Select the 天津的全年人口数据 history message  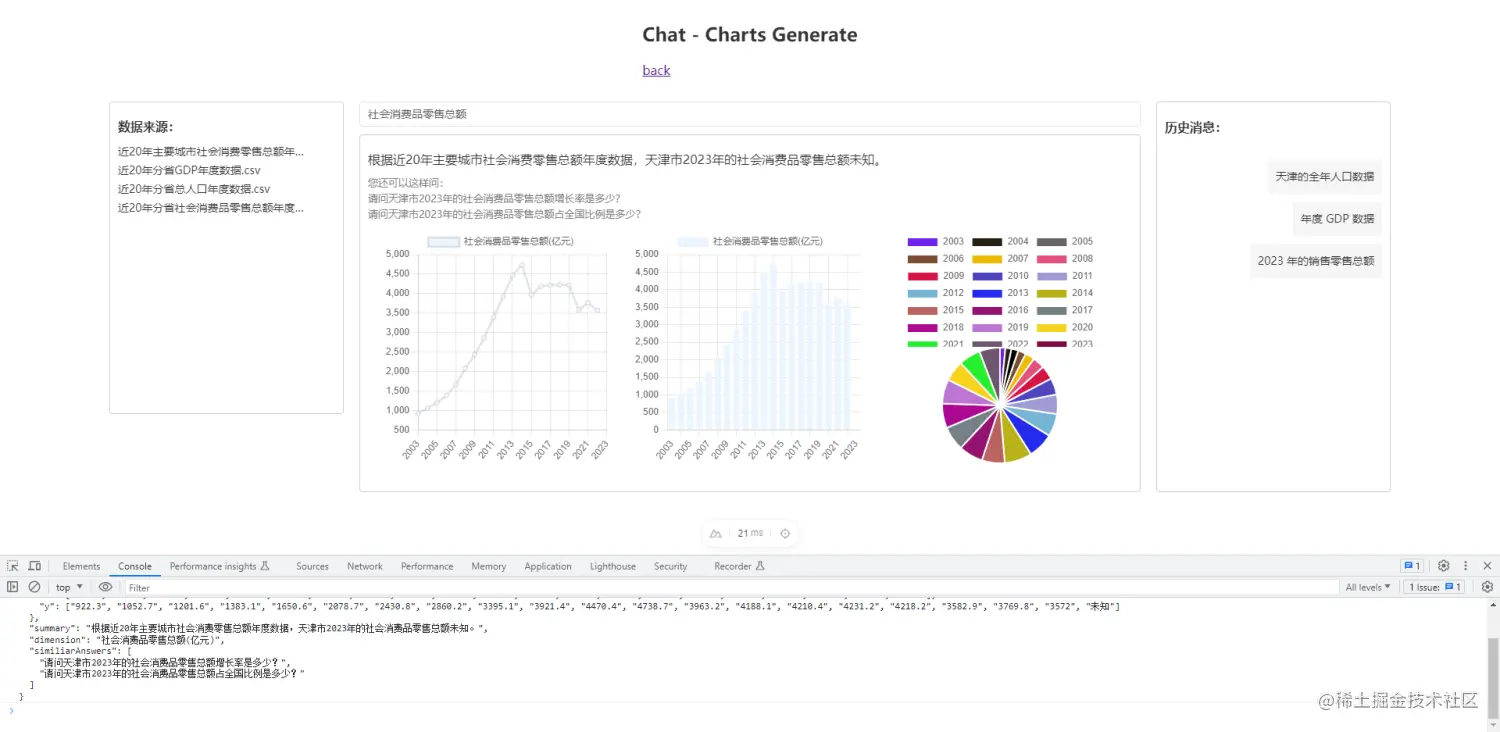click(1325, 177)
